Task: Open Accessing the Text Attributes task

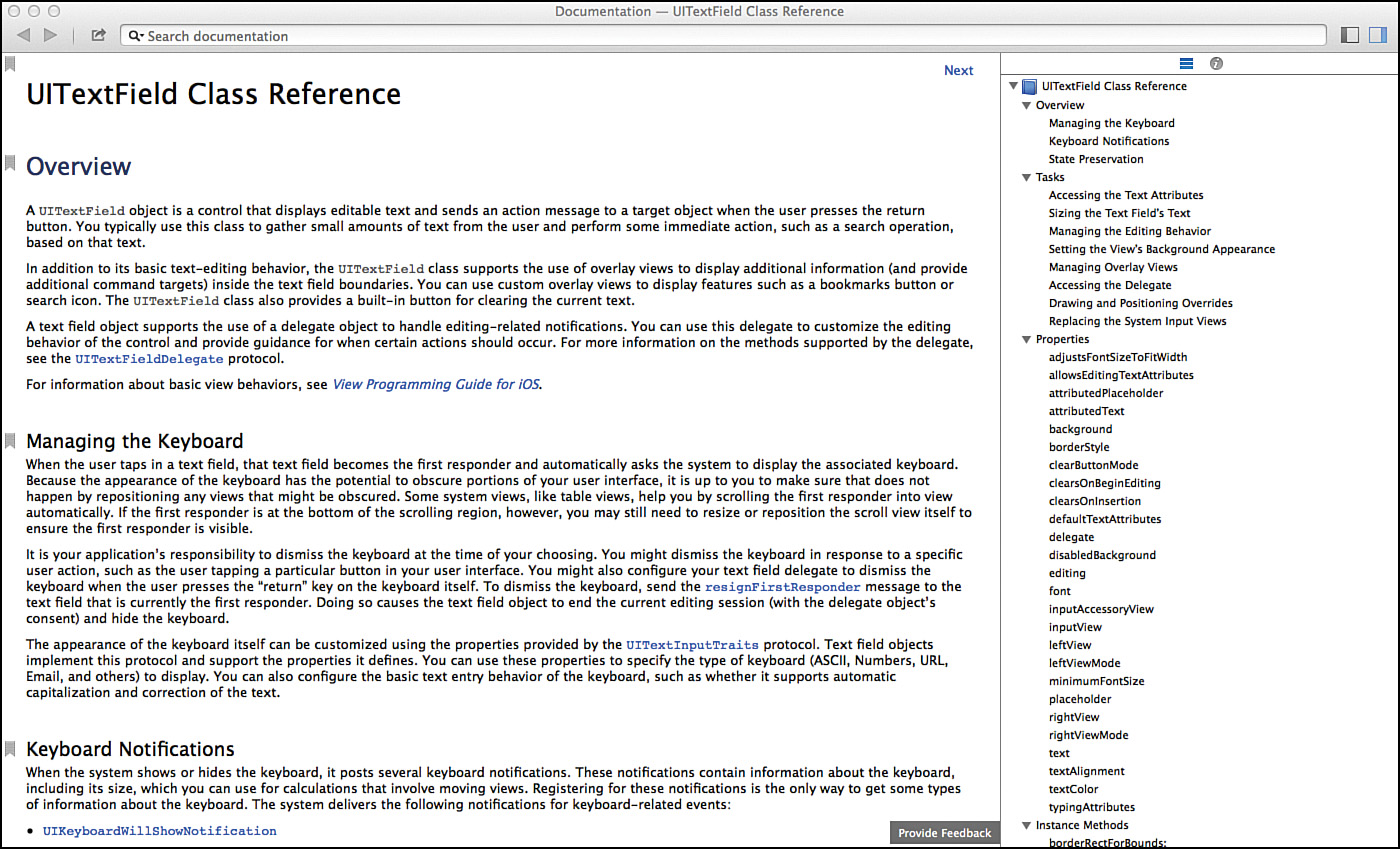Action: tap(1126, 195)
